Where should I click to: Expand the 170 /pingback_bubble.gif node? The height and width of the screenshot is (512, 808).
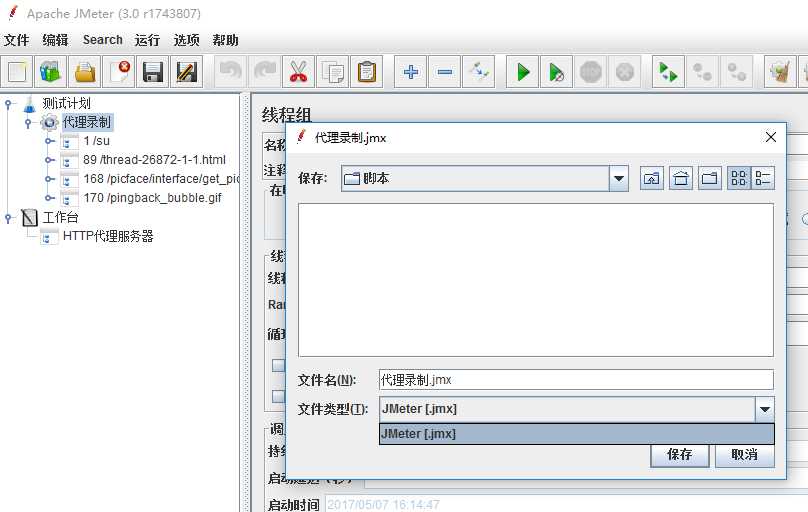[x=49, y=198]
